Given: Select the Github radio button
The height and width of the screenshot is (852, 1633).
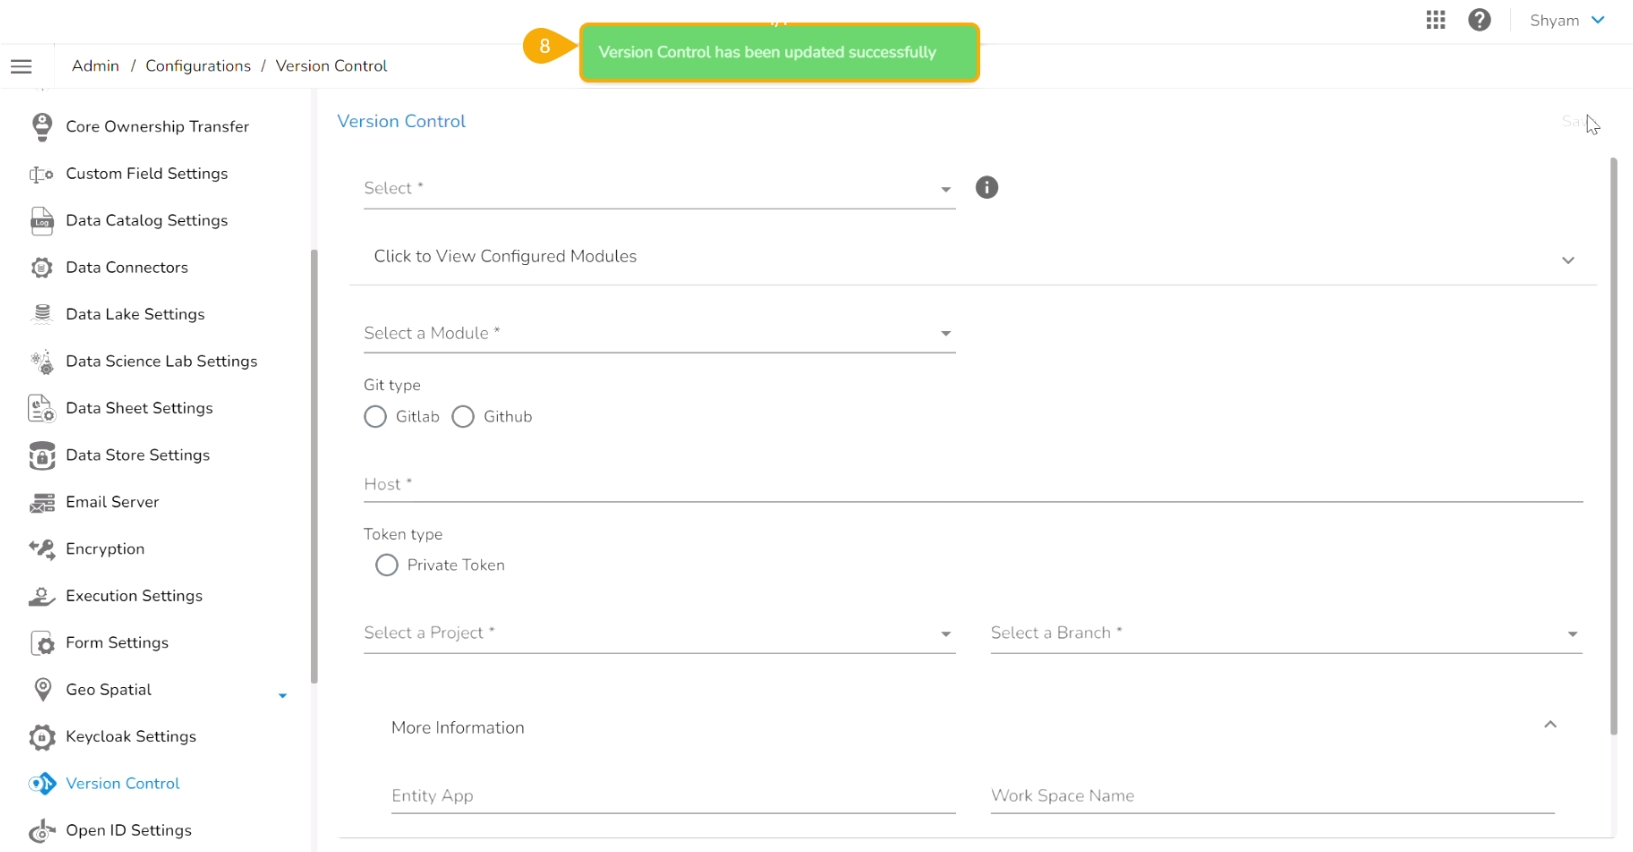Looking at the screenshot, I should [463, 417].
